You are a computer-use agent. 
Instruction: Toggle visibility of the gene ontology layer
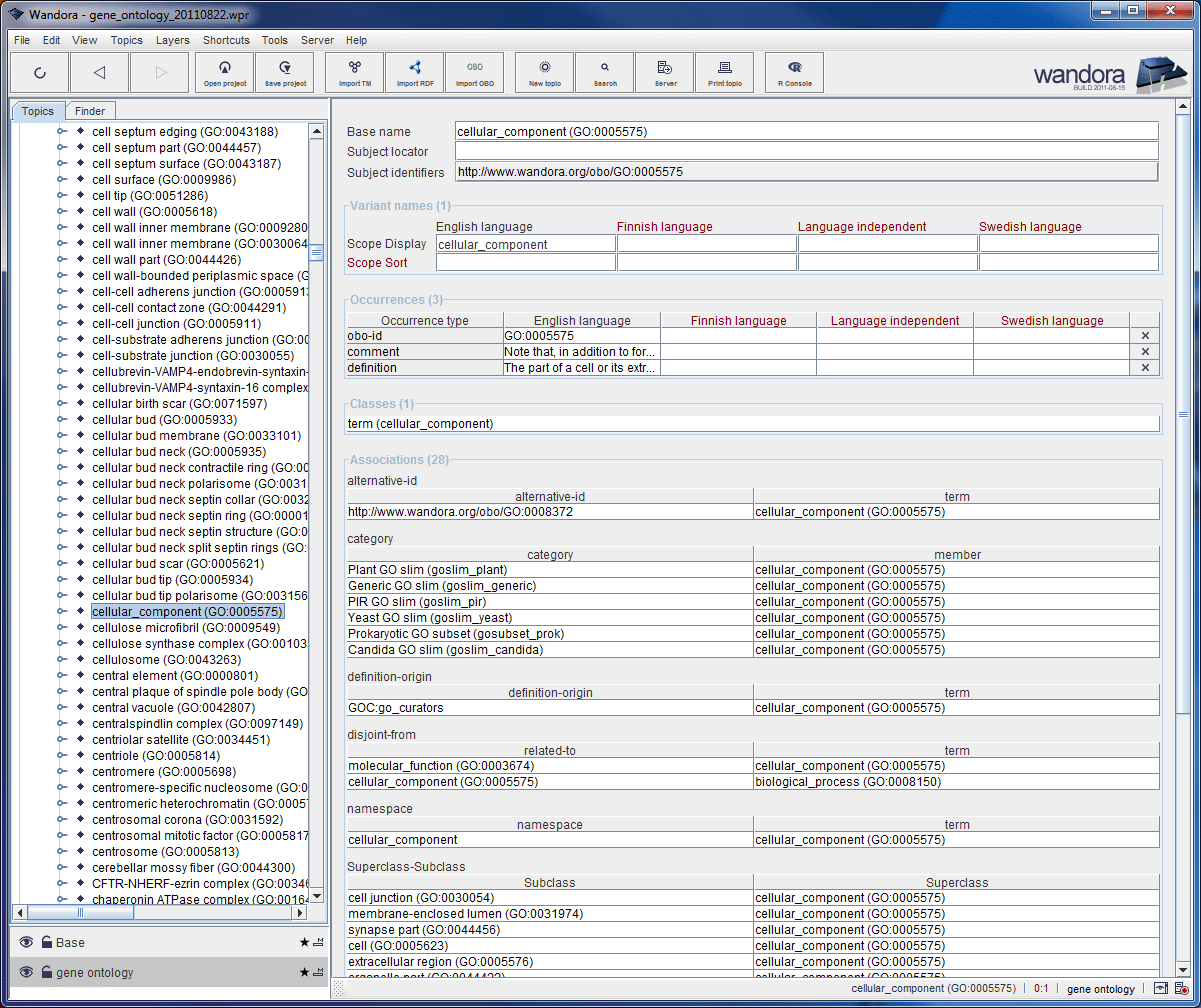pyautogui.click(x=25, y=972)
